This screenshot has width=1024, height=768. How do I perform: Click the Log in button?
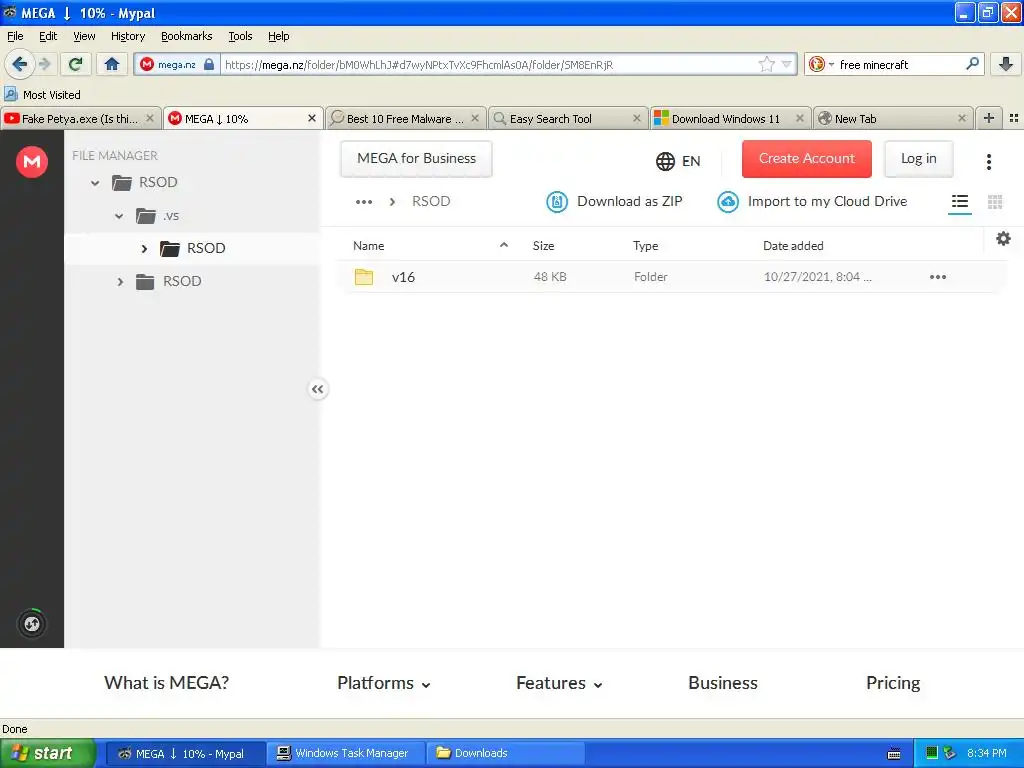coord(918,159)
